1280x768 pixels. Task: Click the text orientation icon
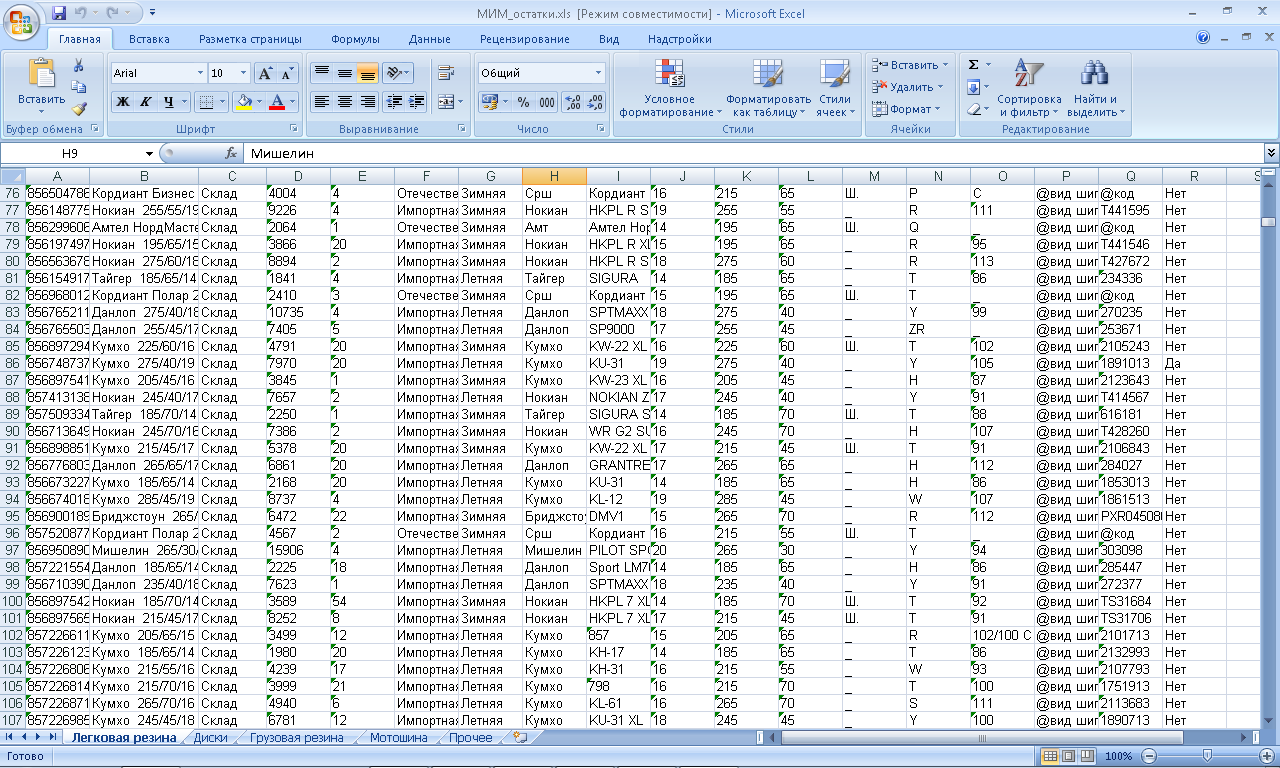394,73
